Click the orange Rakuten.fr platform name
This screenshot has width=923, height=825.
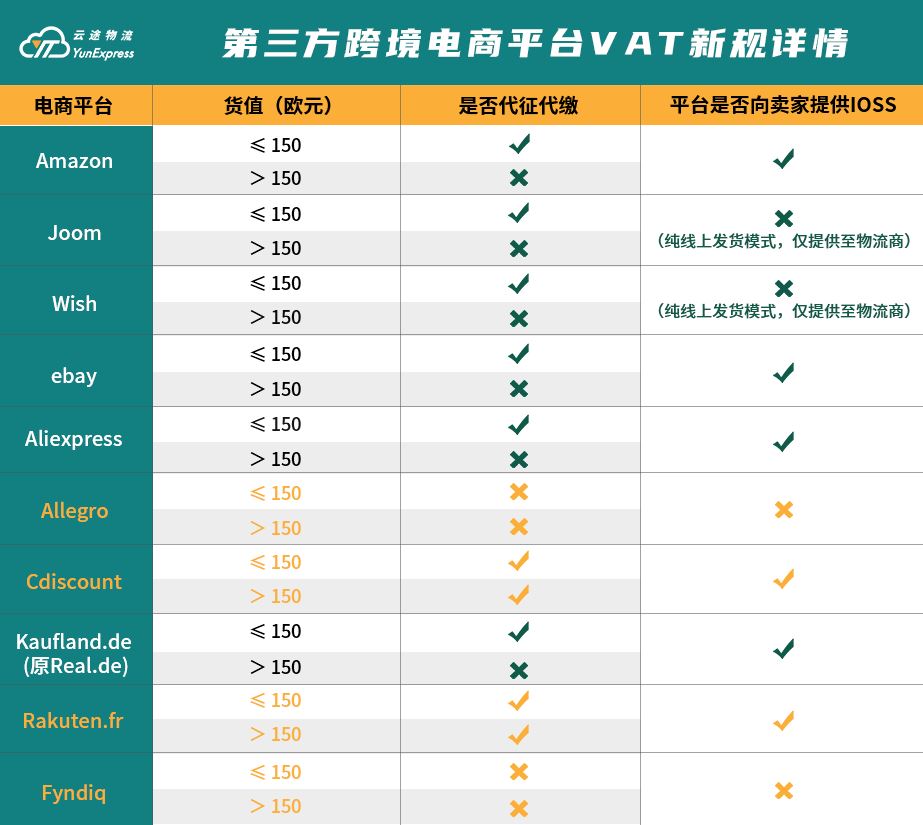[73, 721]
